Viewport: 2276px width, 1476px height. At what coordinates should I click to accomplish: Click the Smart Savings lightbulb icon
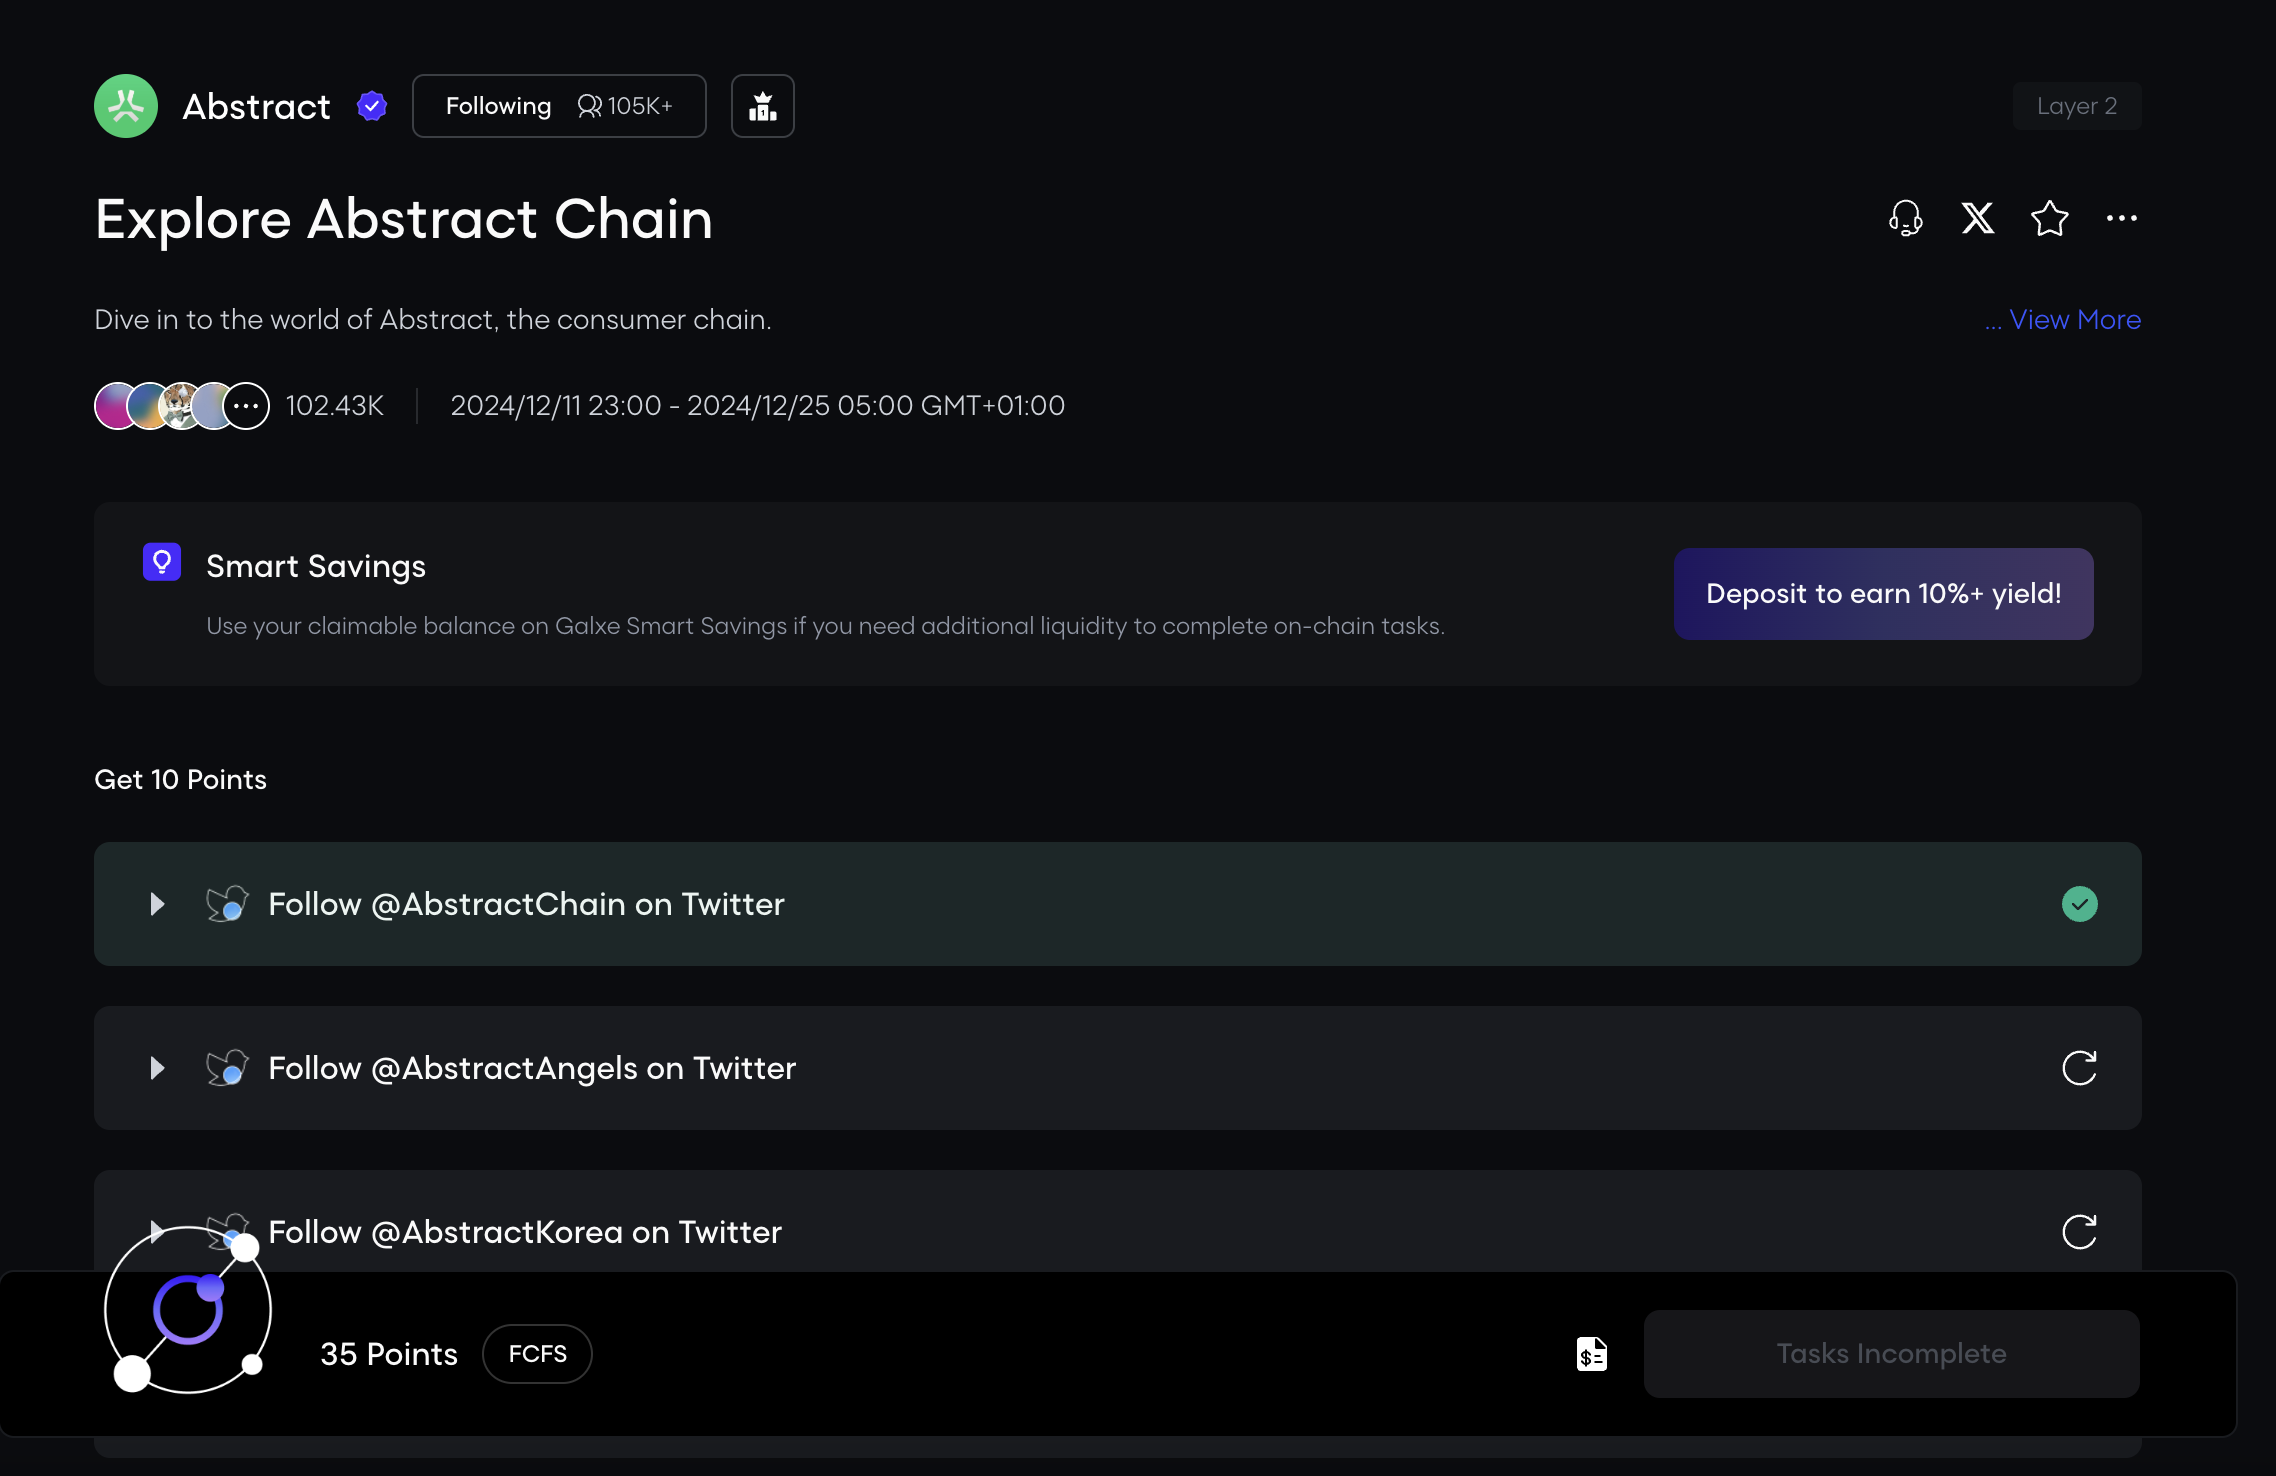point(162,562)
